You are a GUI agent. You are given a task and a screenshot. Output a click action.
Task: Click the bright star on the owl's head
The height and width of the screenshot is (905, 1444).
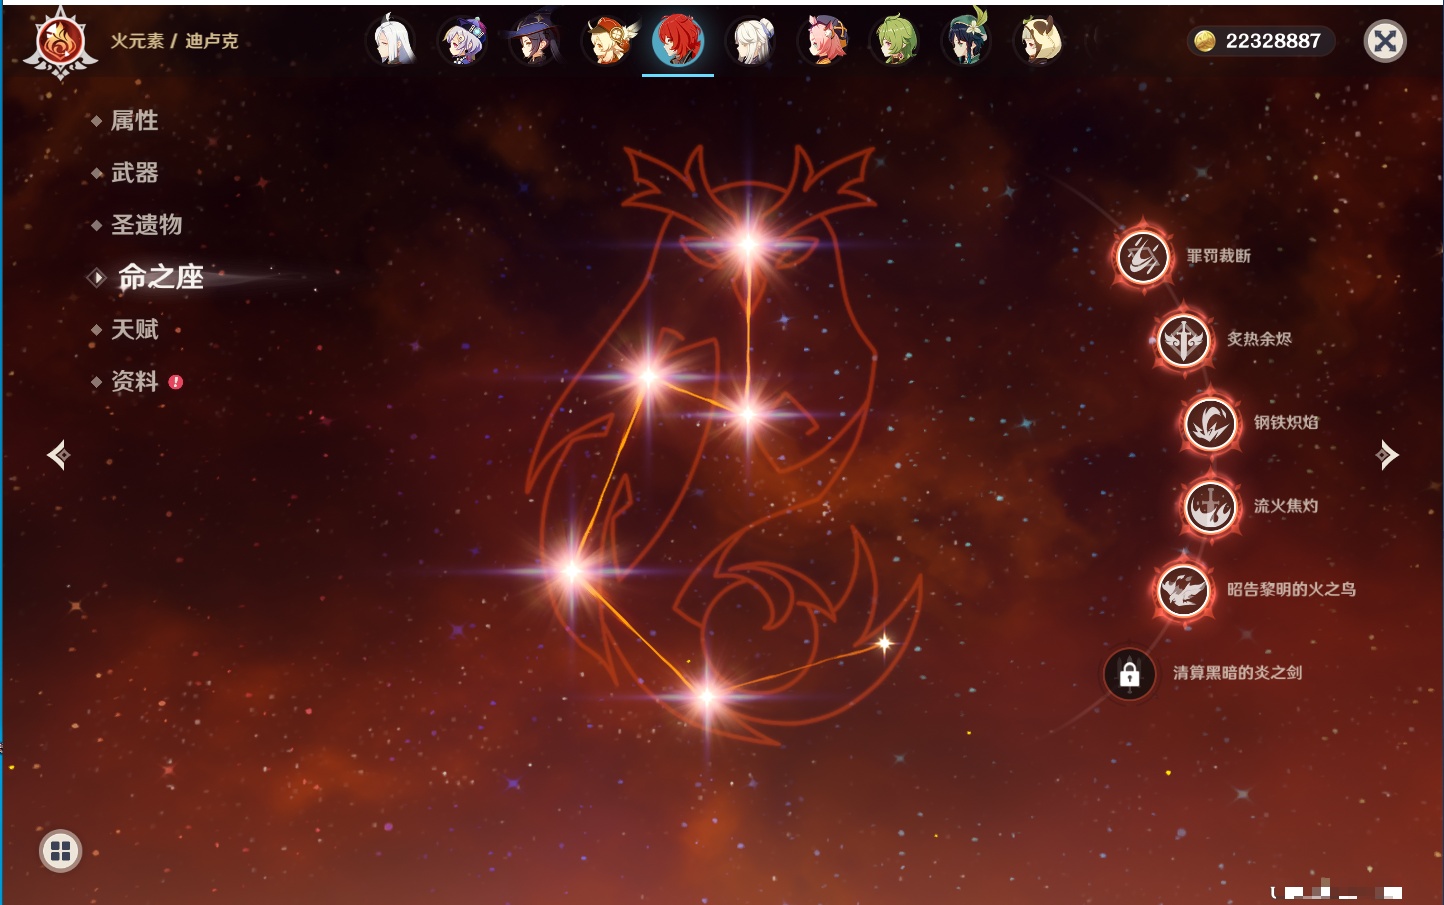click(x=748, y=244)
